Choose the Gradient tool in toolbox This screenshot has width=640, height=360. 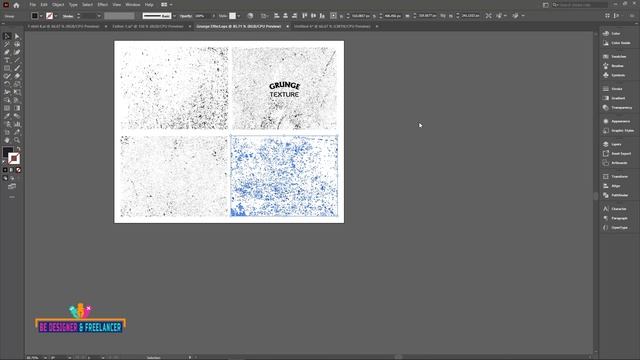(x=17, y=108)
